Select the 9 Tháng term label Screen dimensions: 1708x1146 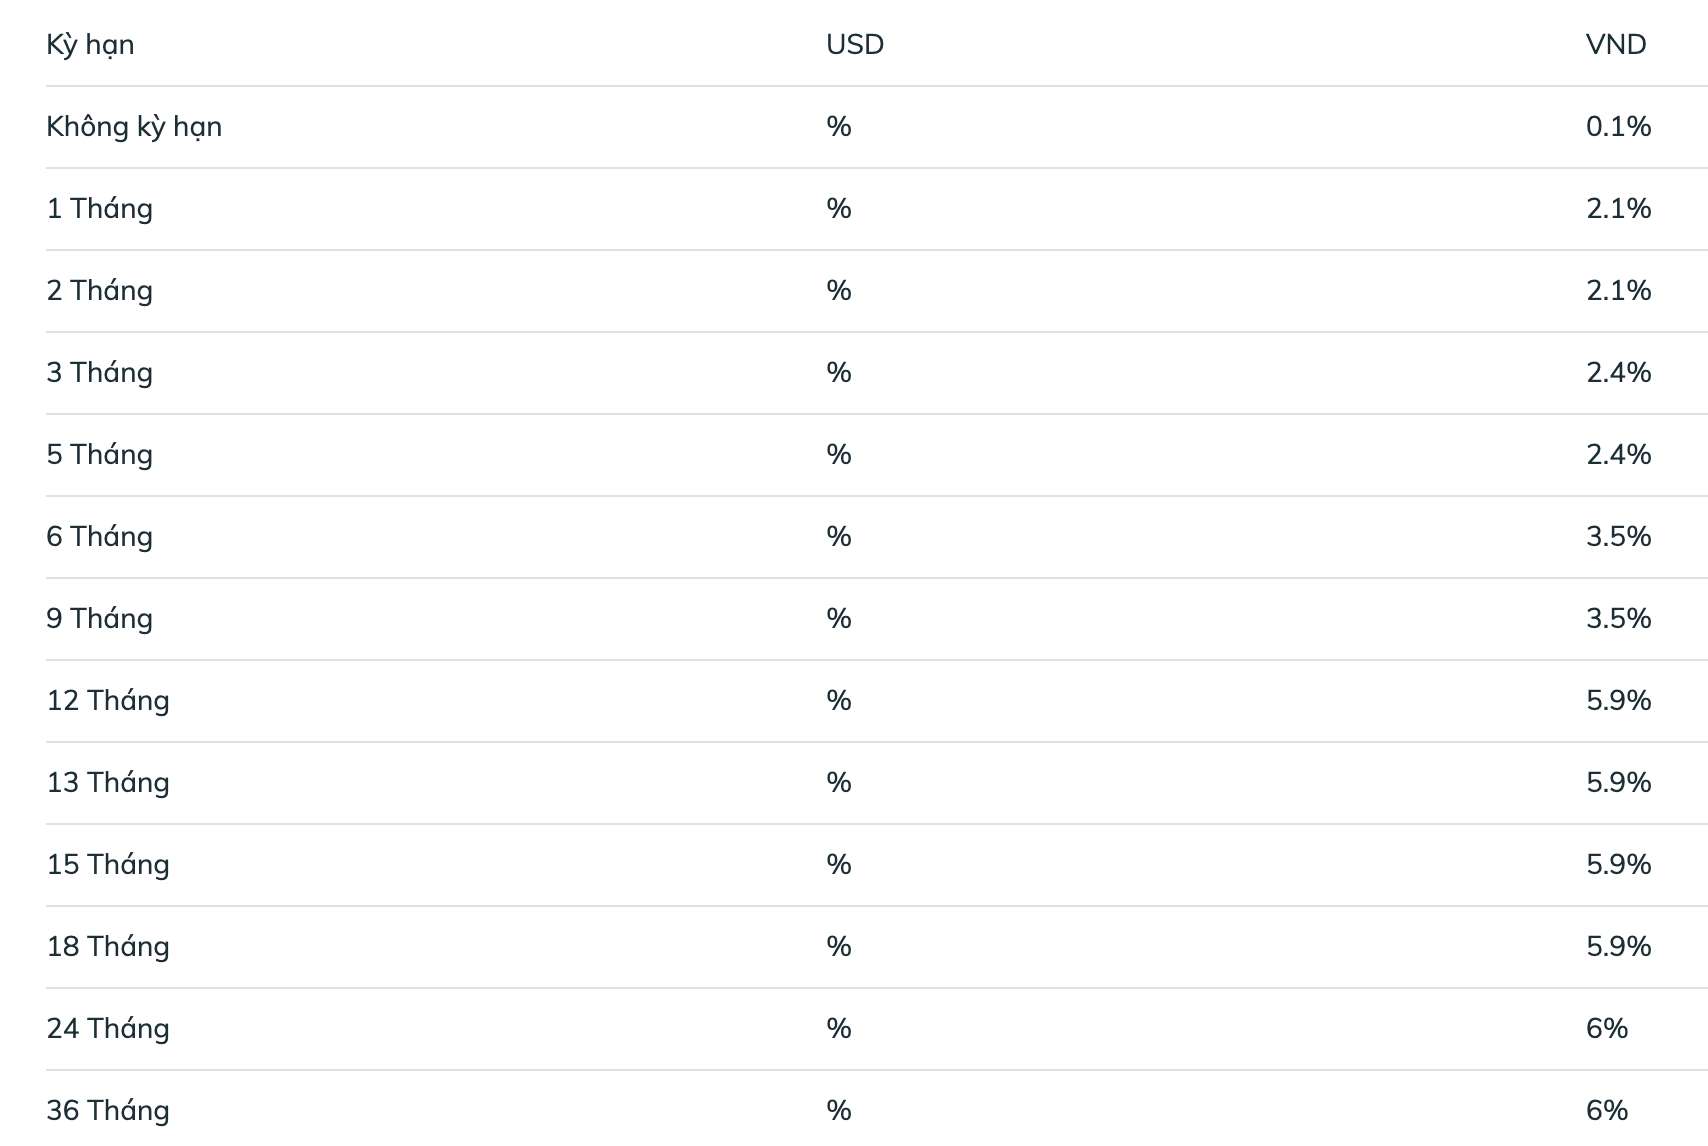99,619
